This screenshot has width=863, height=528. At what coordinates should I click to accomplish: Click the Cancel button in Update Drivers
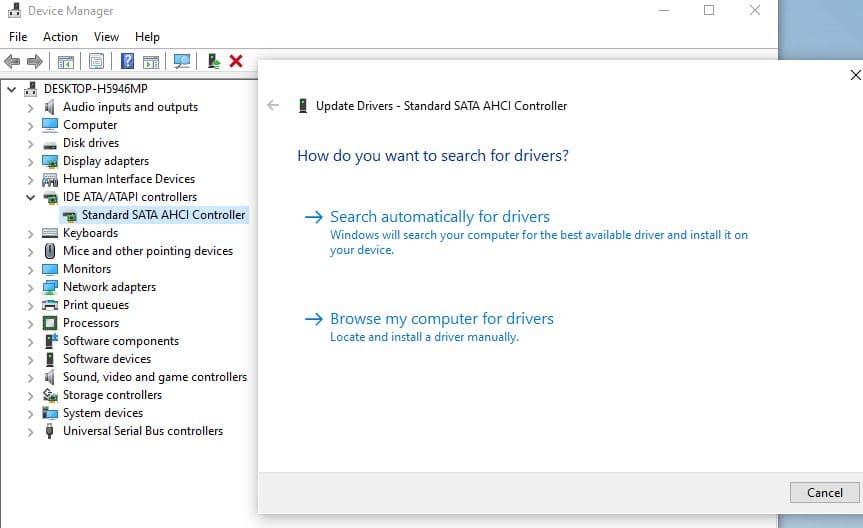(x=824, y=493)
